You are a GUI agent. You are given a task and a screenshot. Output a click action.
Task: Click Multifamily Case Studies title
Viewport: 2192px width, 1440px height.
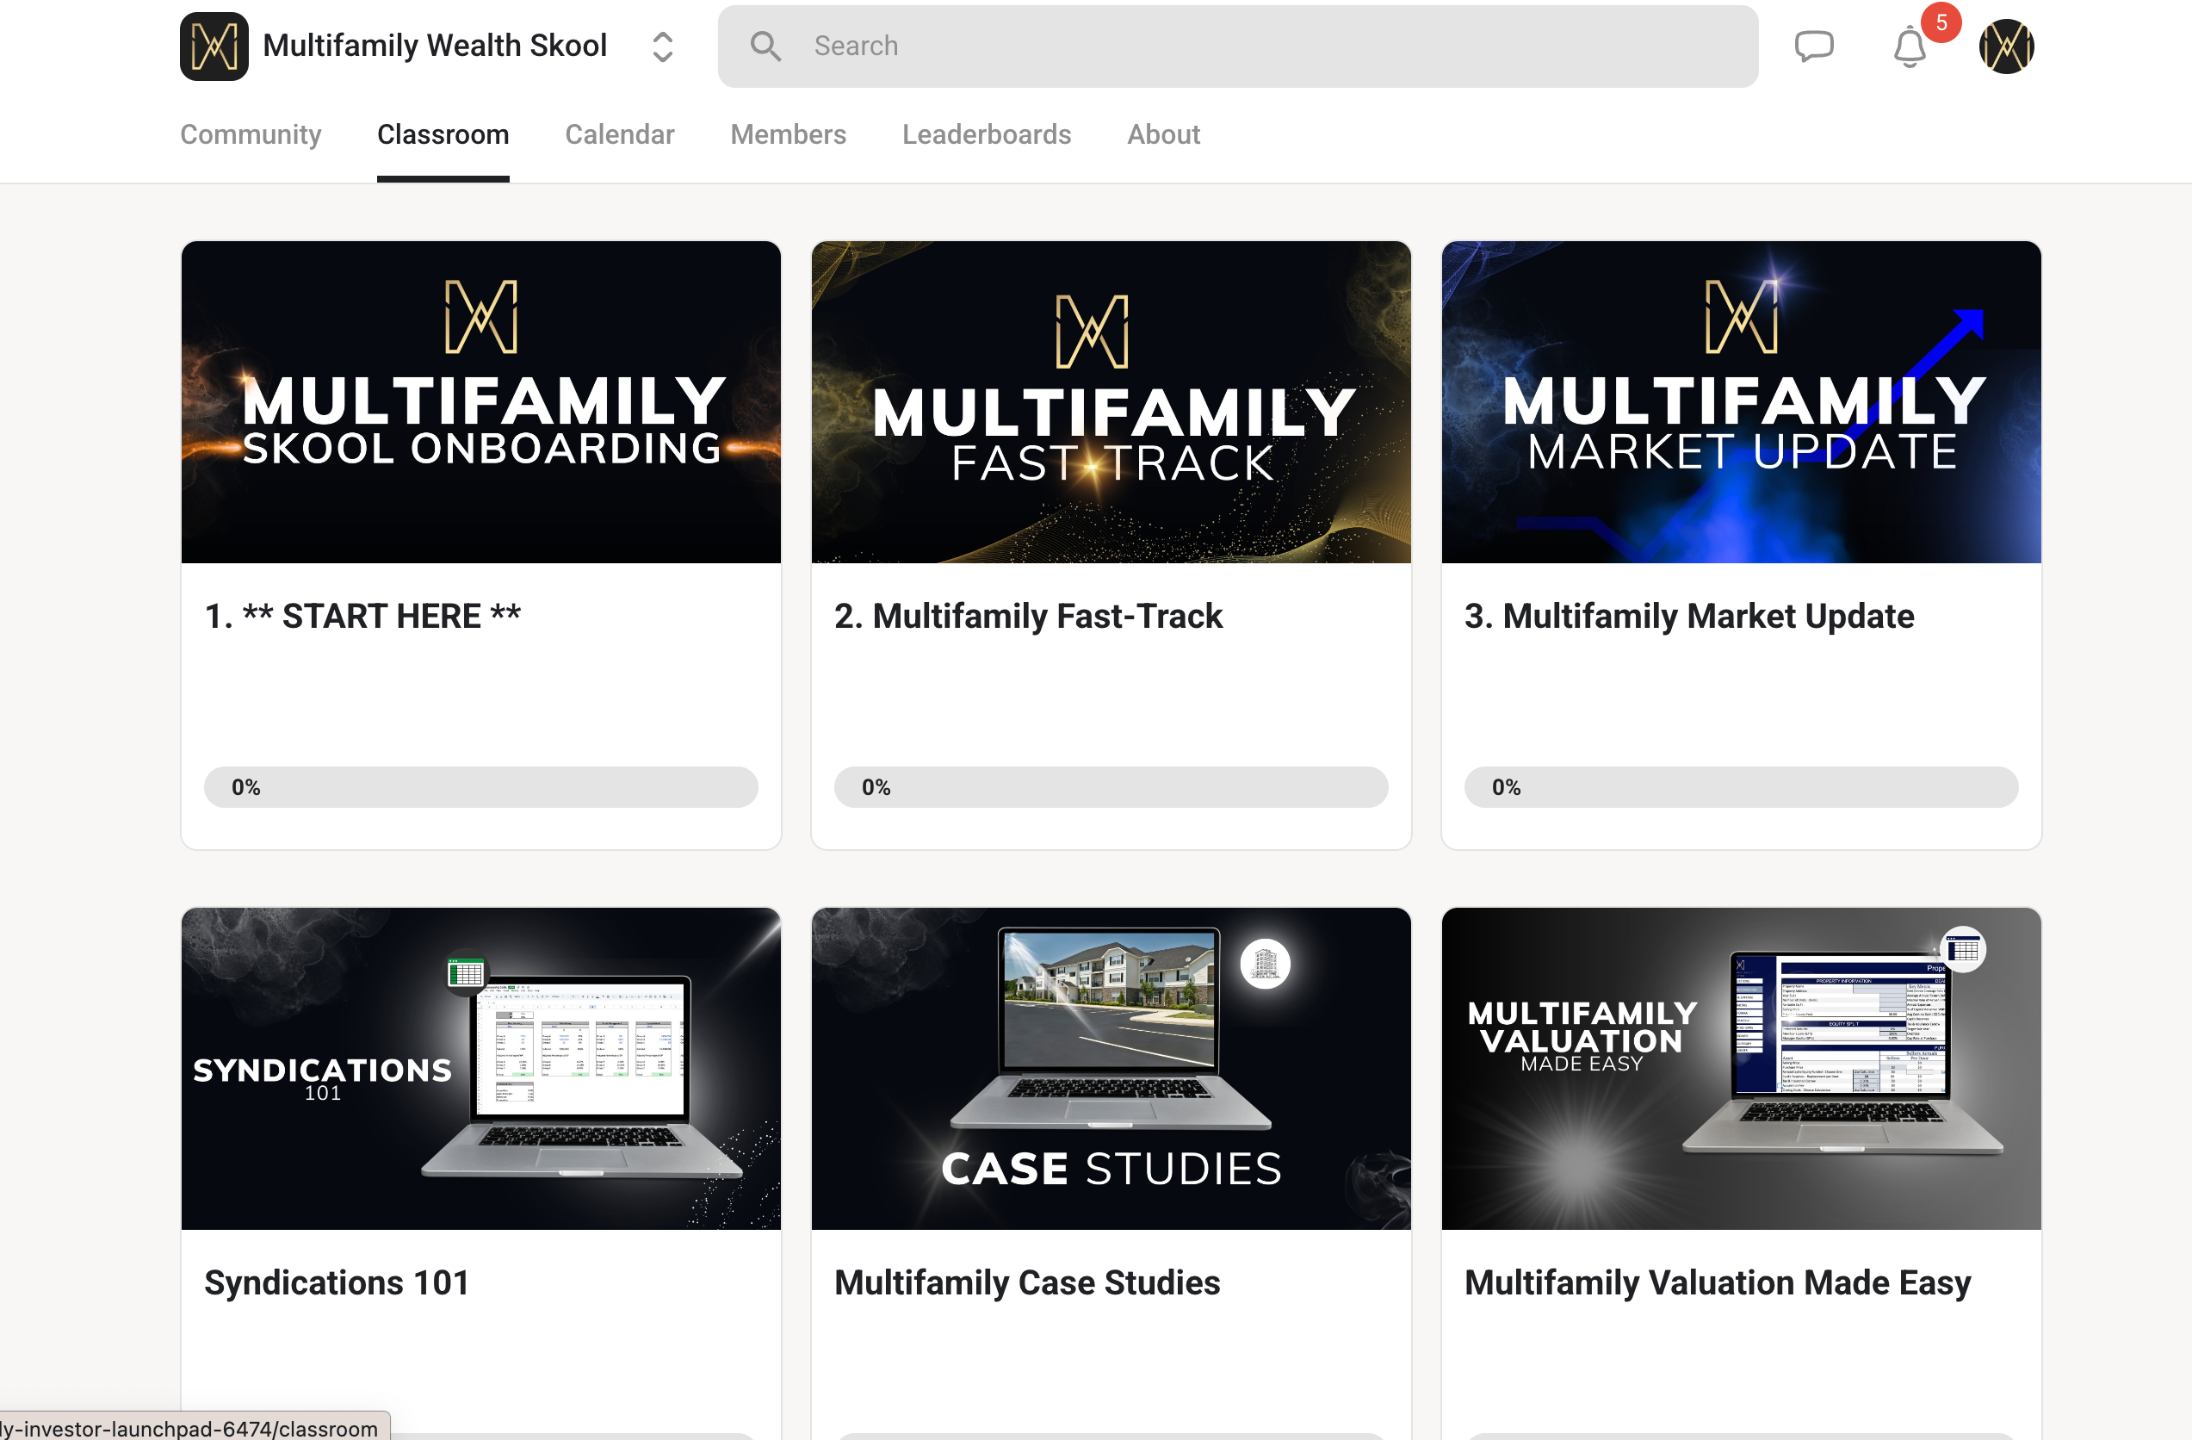[1027, 1282]
